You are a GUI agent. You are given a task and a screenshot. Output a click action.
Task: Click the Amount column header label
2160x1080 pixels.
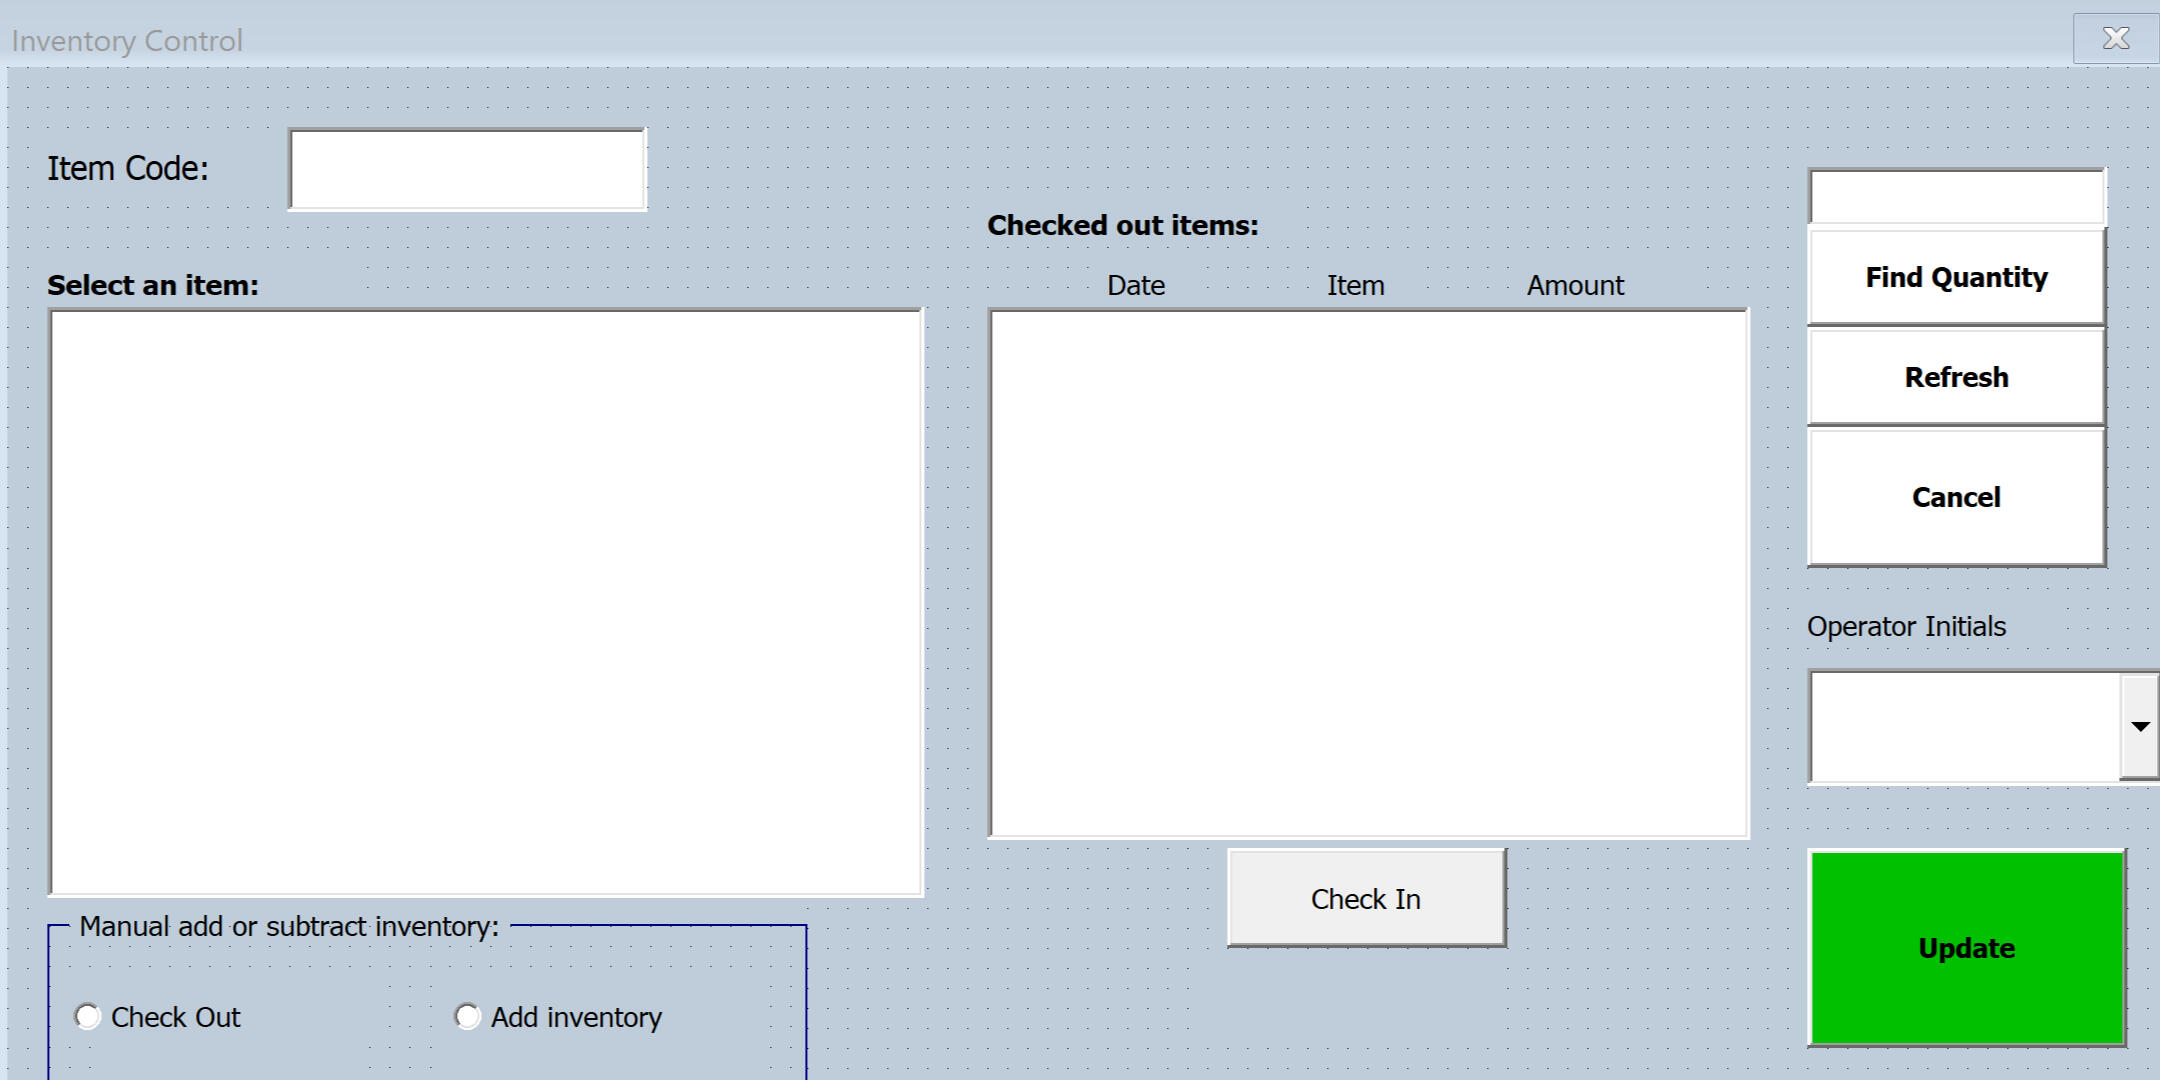click(1575, 286)
